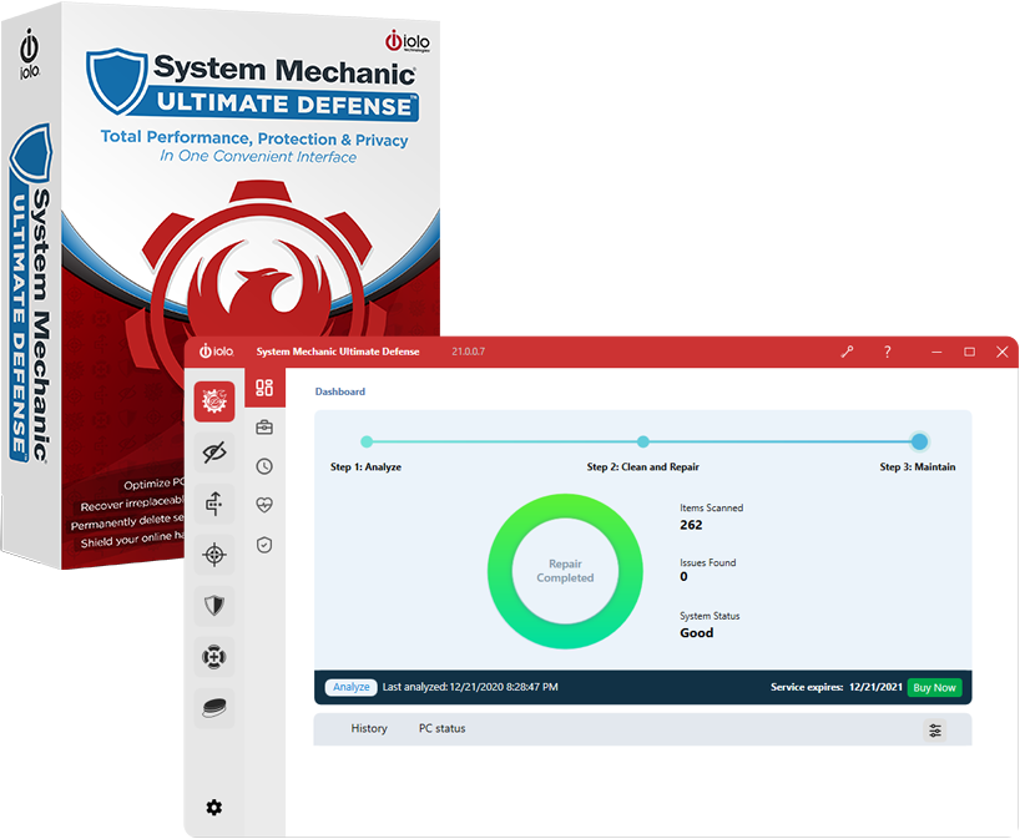Select Step 1: Analyze marker
The height and width of the screenshot is (839, 1020).
(x=367, y=442)
